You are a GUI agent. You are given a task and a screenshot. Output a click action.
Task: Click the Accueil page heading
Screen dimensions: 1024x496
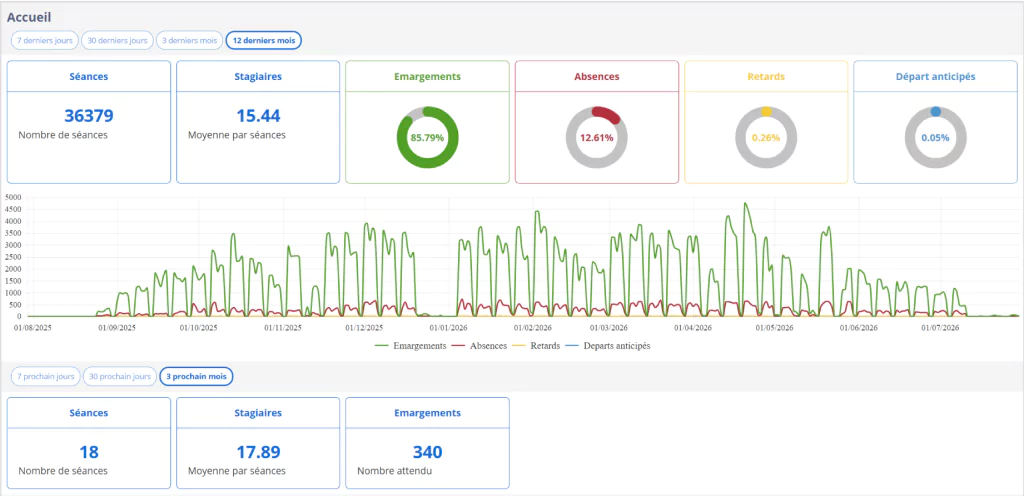pyautogui.click(x=29, y=16)
